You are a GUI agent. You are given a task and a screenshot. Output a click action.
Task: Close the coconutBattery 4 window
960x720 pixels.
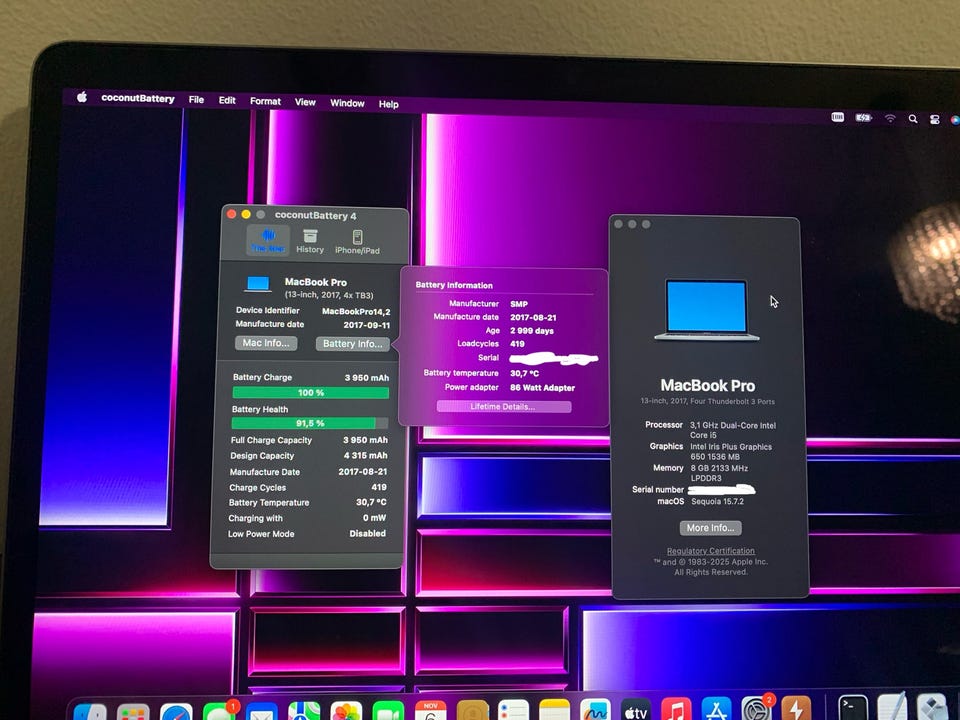click(x=231, y=214)
